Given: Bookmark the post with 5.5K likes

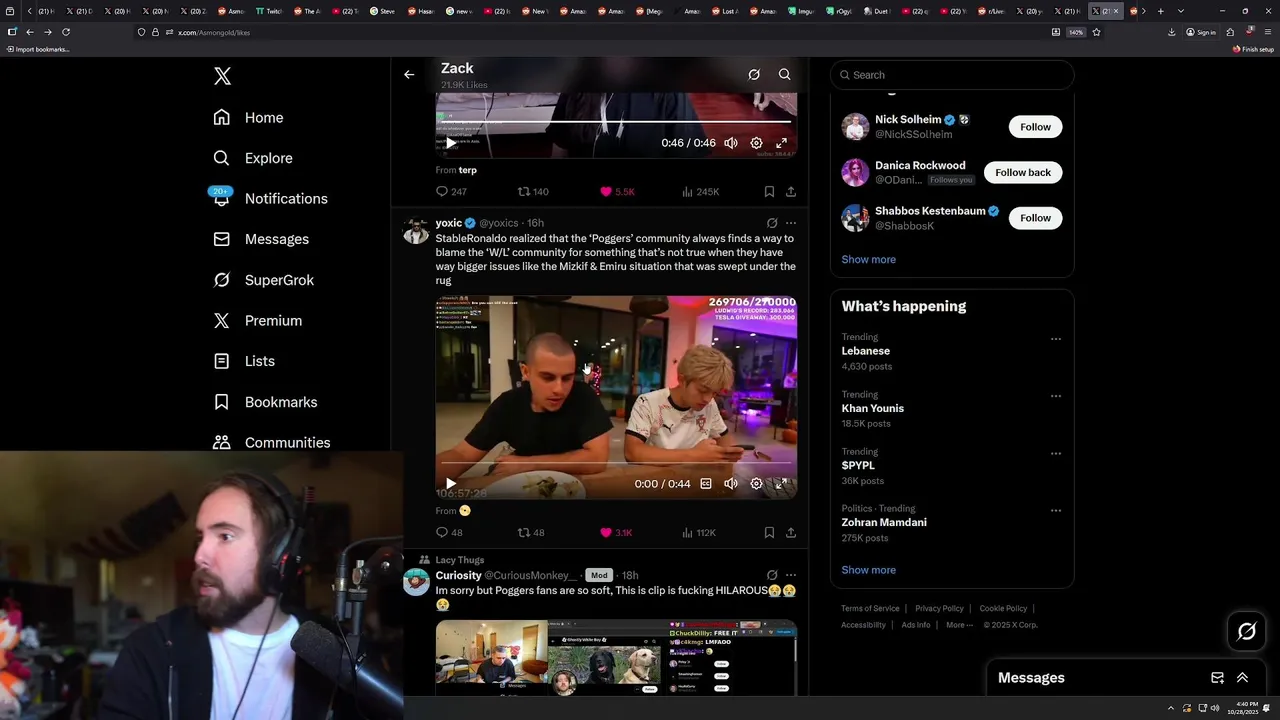Looking at the screenshot, I should click(x=769, y=191).
